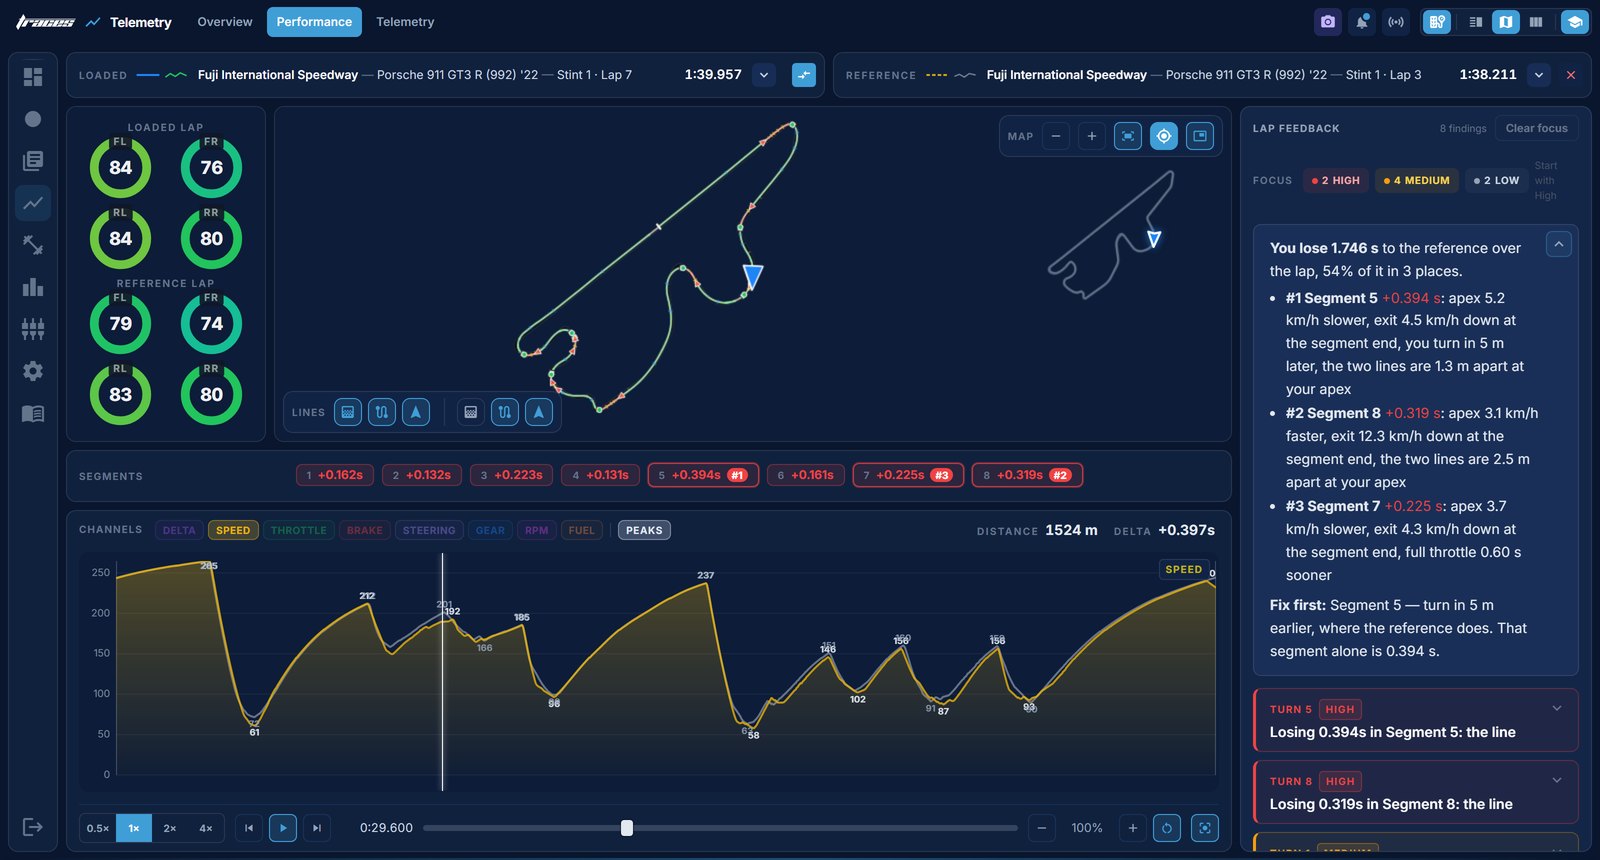Toggle the map-and-data layout button

pos(1437,22)
